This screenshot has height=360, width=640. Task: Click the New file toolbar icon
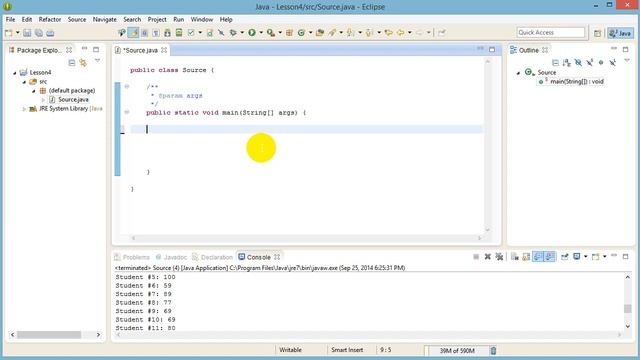click(x=9, y=33)
